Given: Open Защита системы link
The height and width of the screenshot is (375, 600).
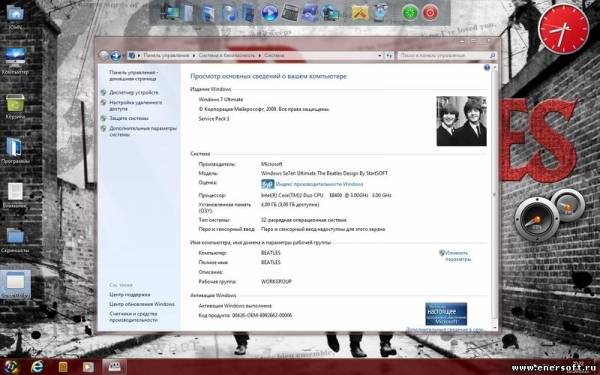Looking at the screenshot, I should [x=129, y=118].
